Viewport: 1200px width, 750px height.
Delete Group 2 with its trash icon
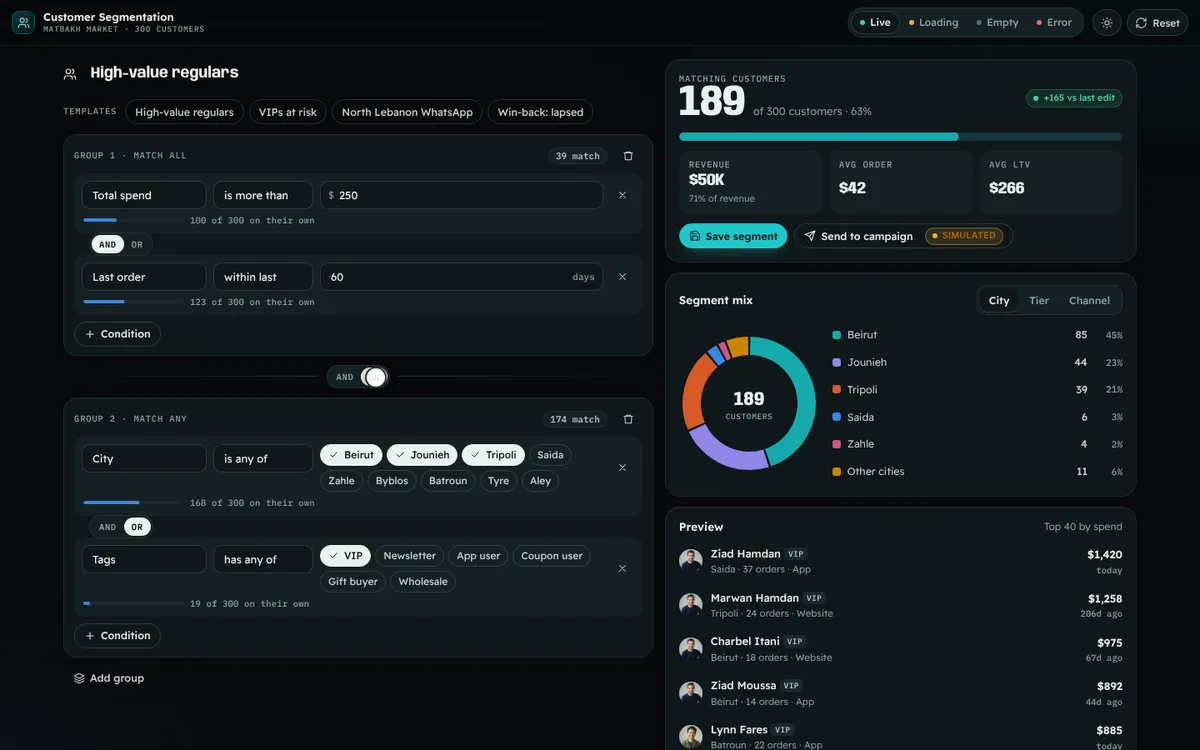(x=628, y=419)
